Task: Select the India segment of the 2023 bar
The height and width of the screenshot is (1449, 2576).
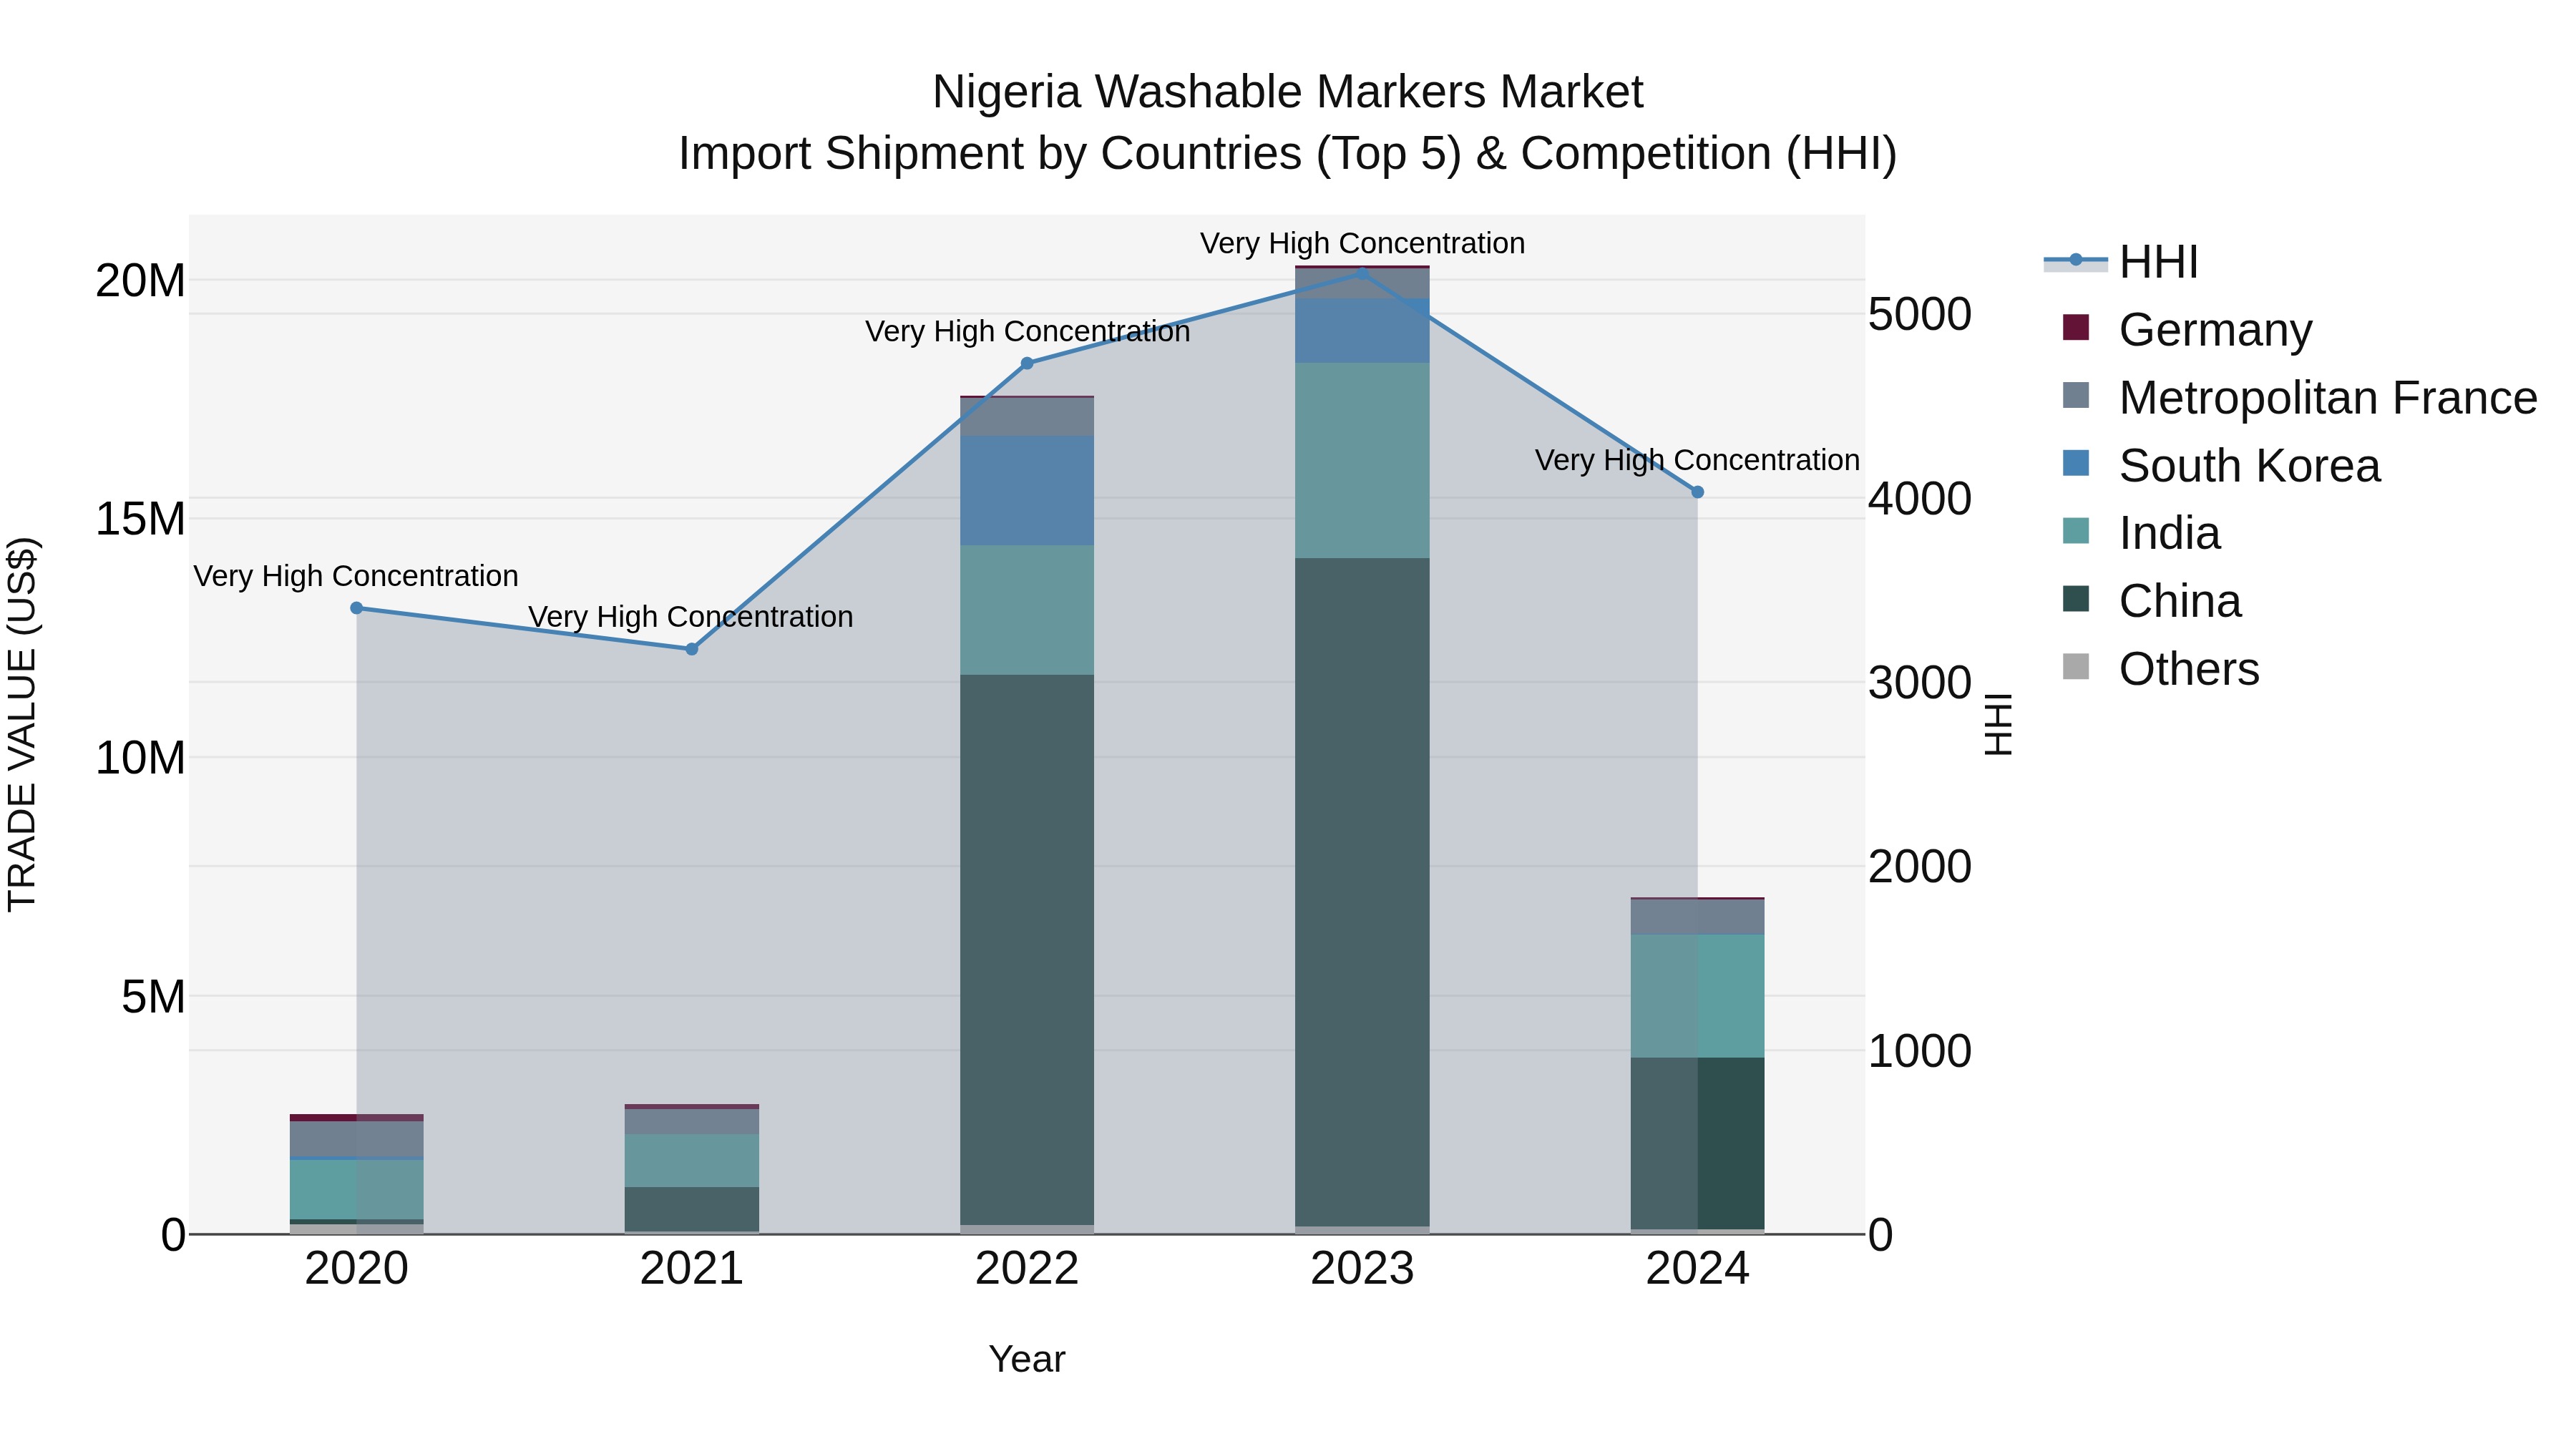Action: (1362, 460)
